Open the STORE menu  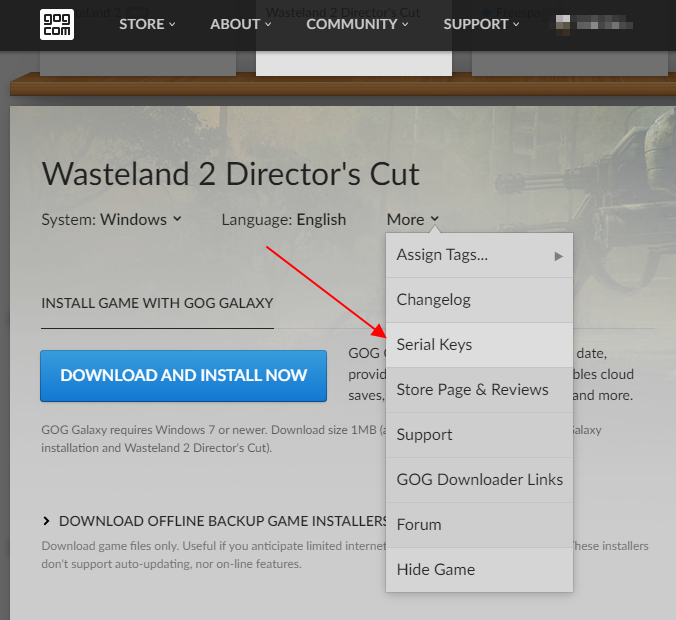[x=147, y=24]
